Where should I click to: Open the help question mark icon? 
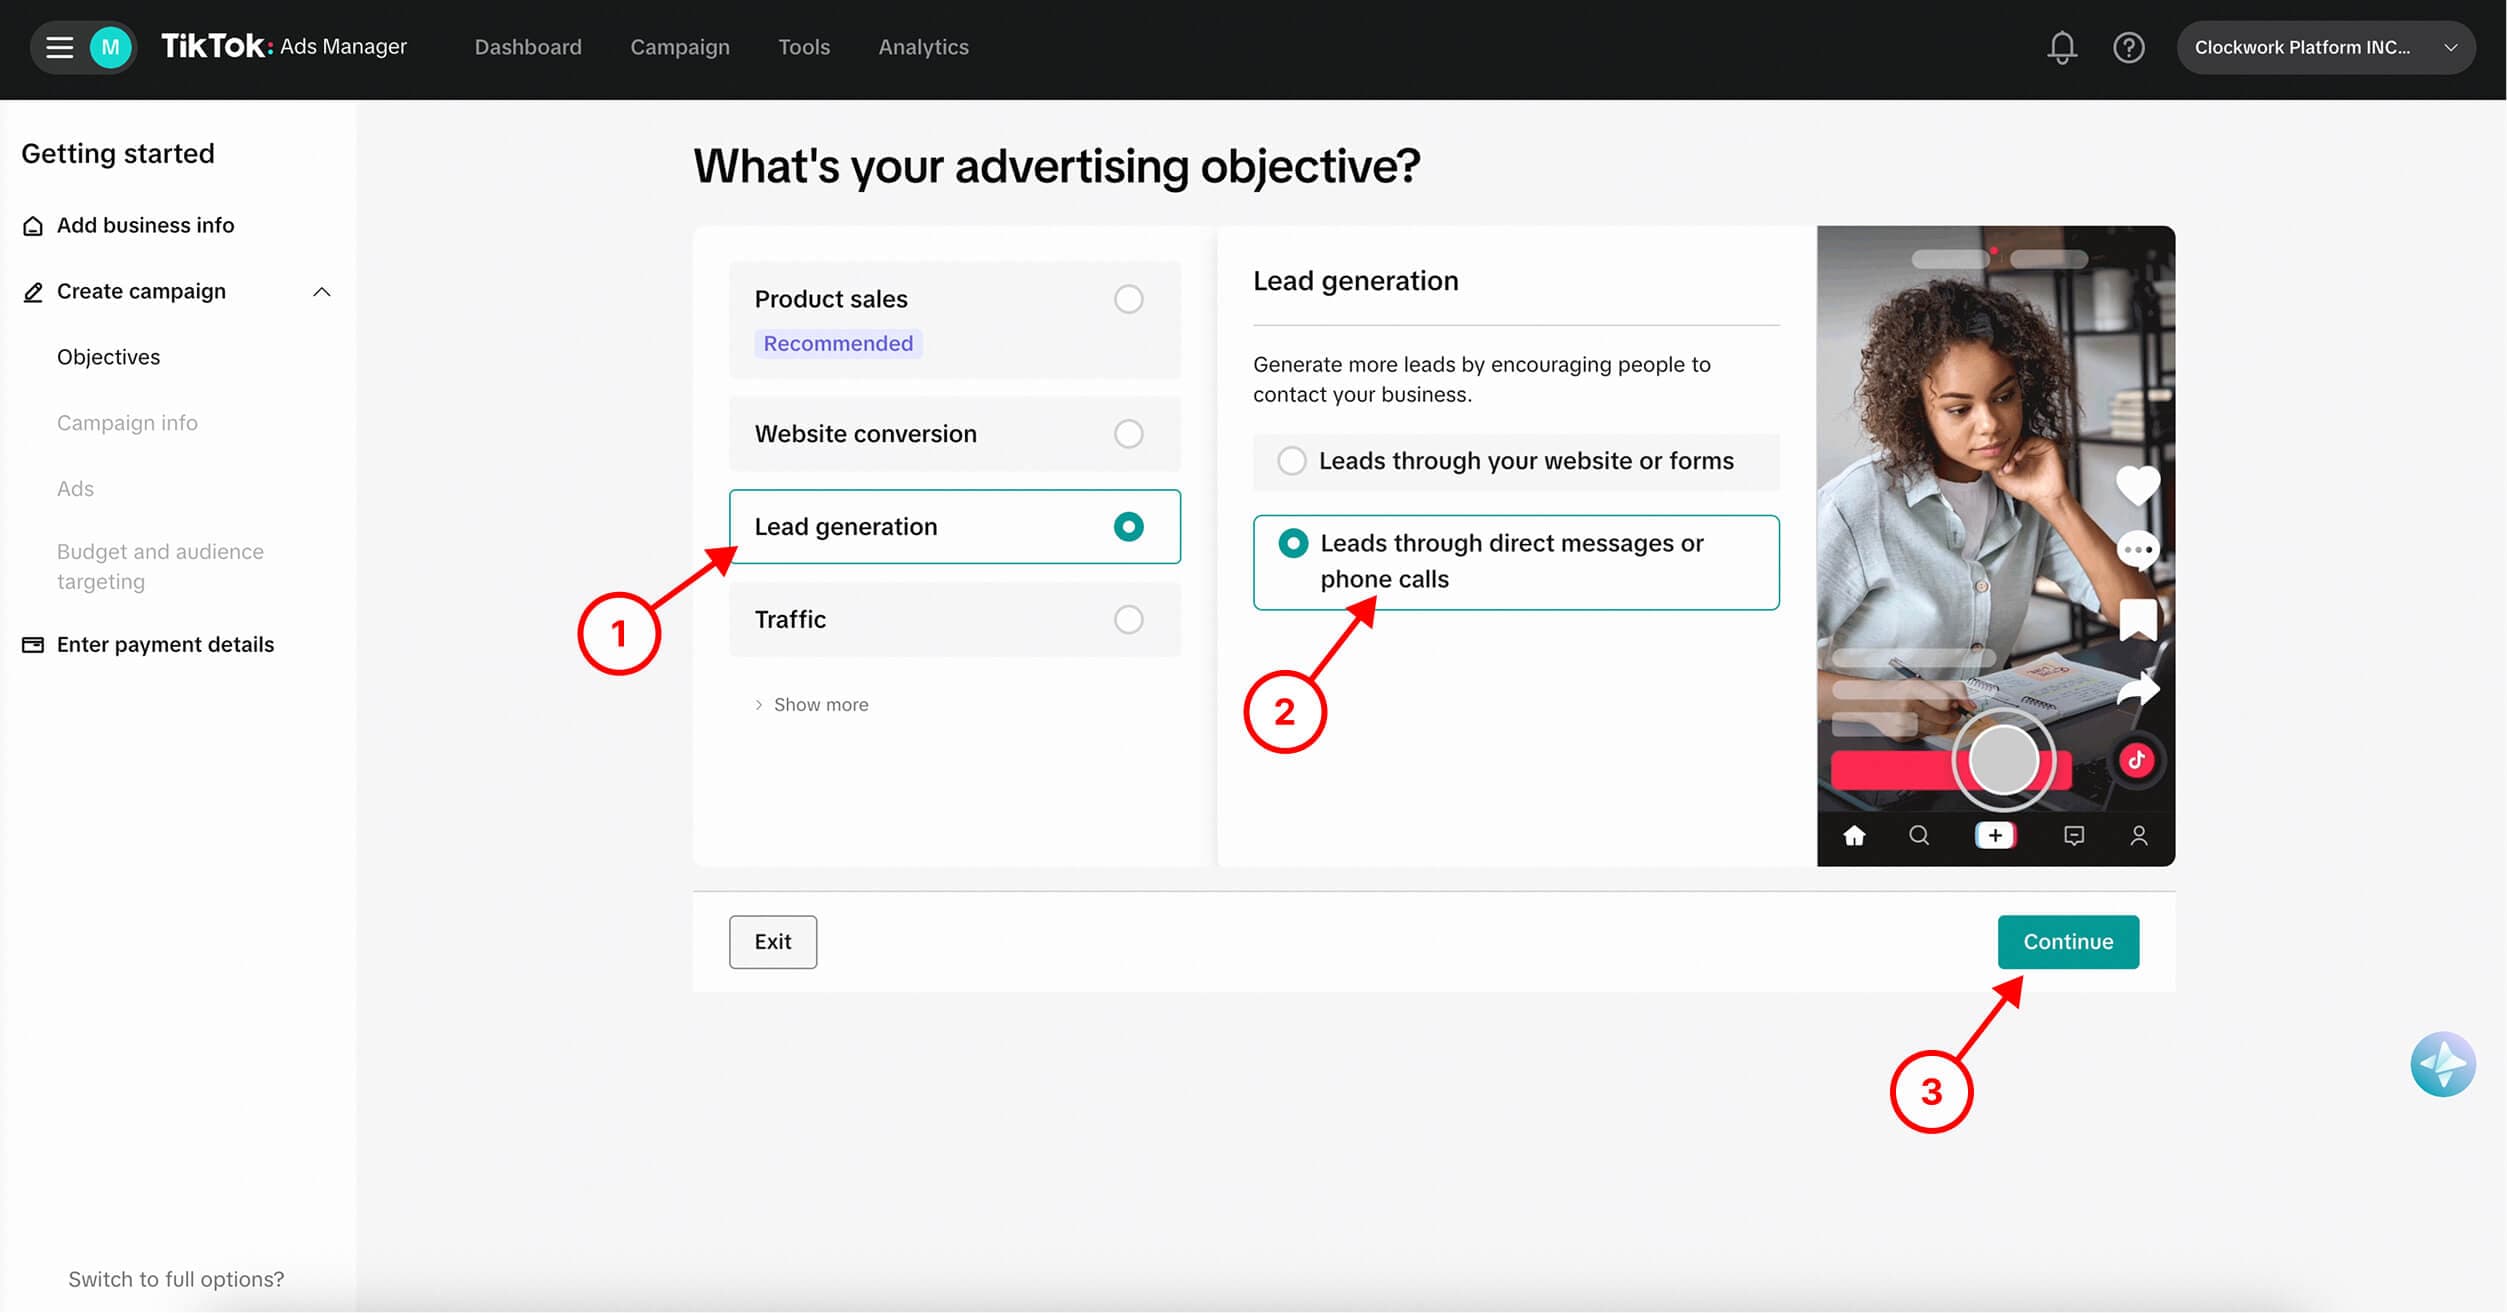(x=2129, y=47)
